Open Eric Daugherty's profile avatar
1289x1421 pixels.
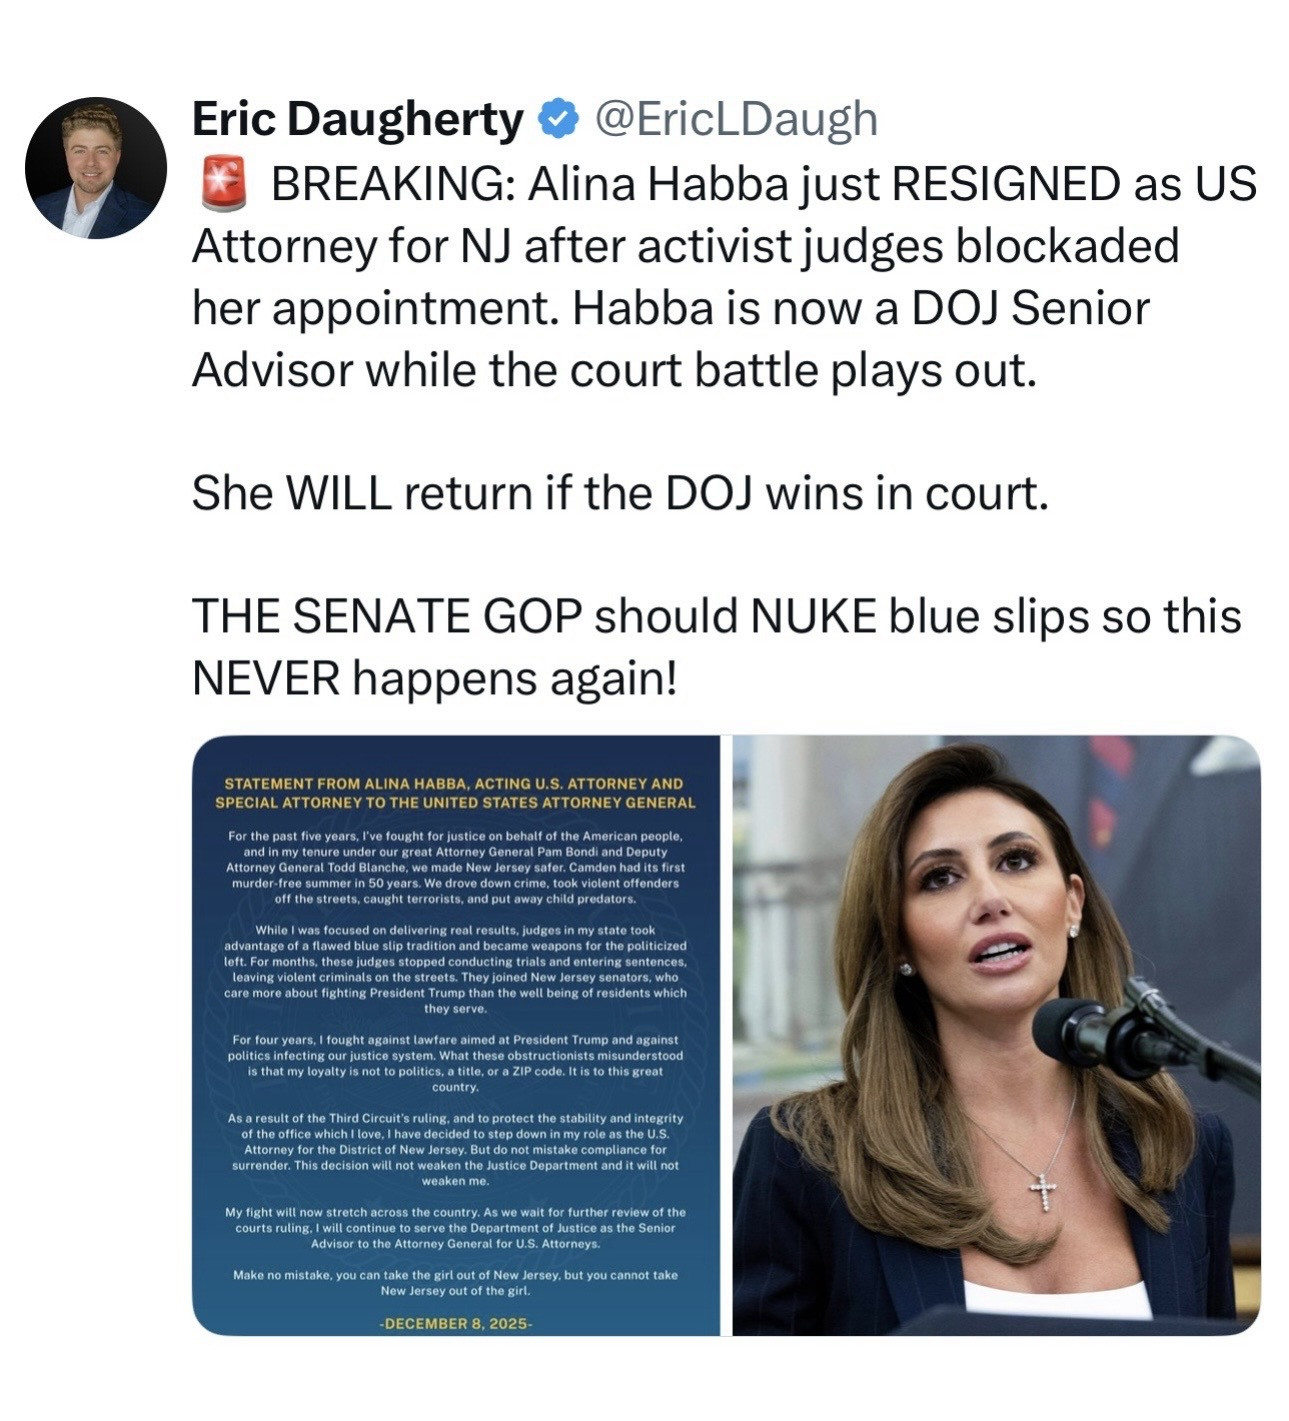tap(96, 168)
